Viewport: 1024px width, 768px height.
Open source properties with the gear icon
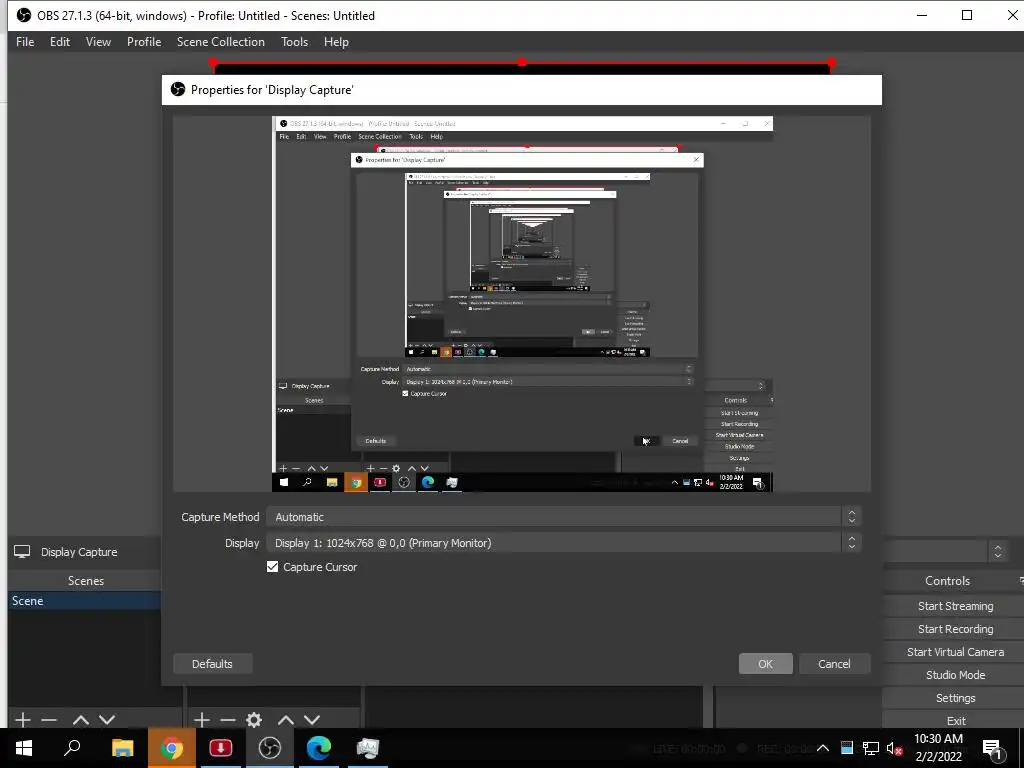254,720
